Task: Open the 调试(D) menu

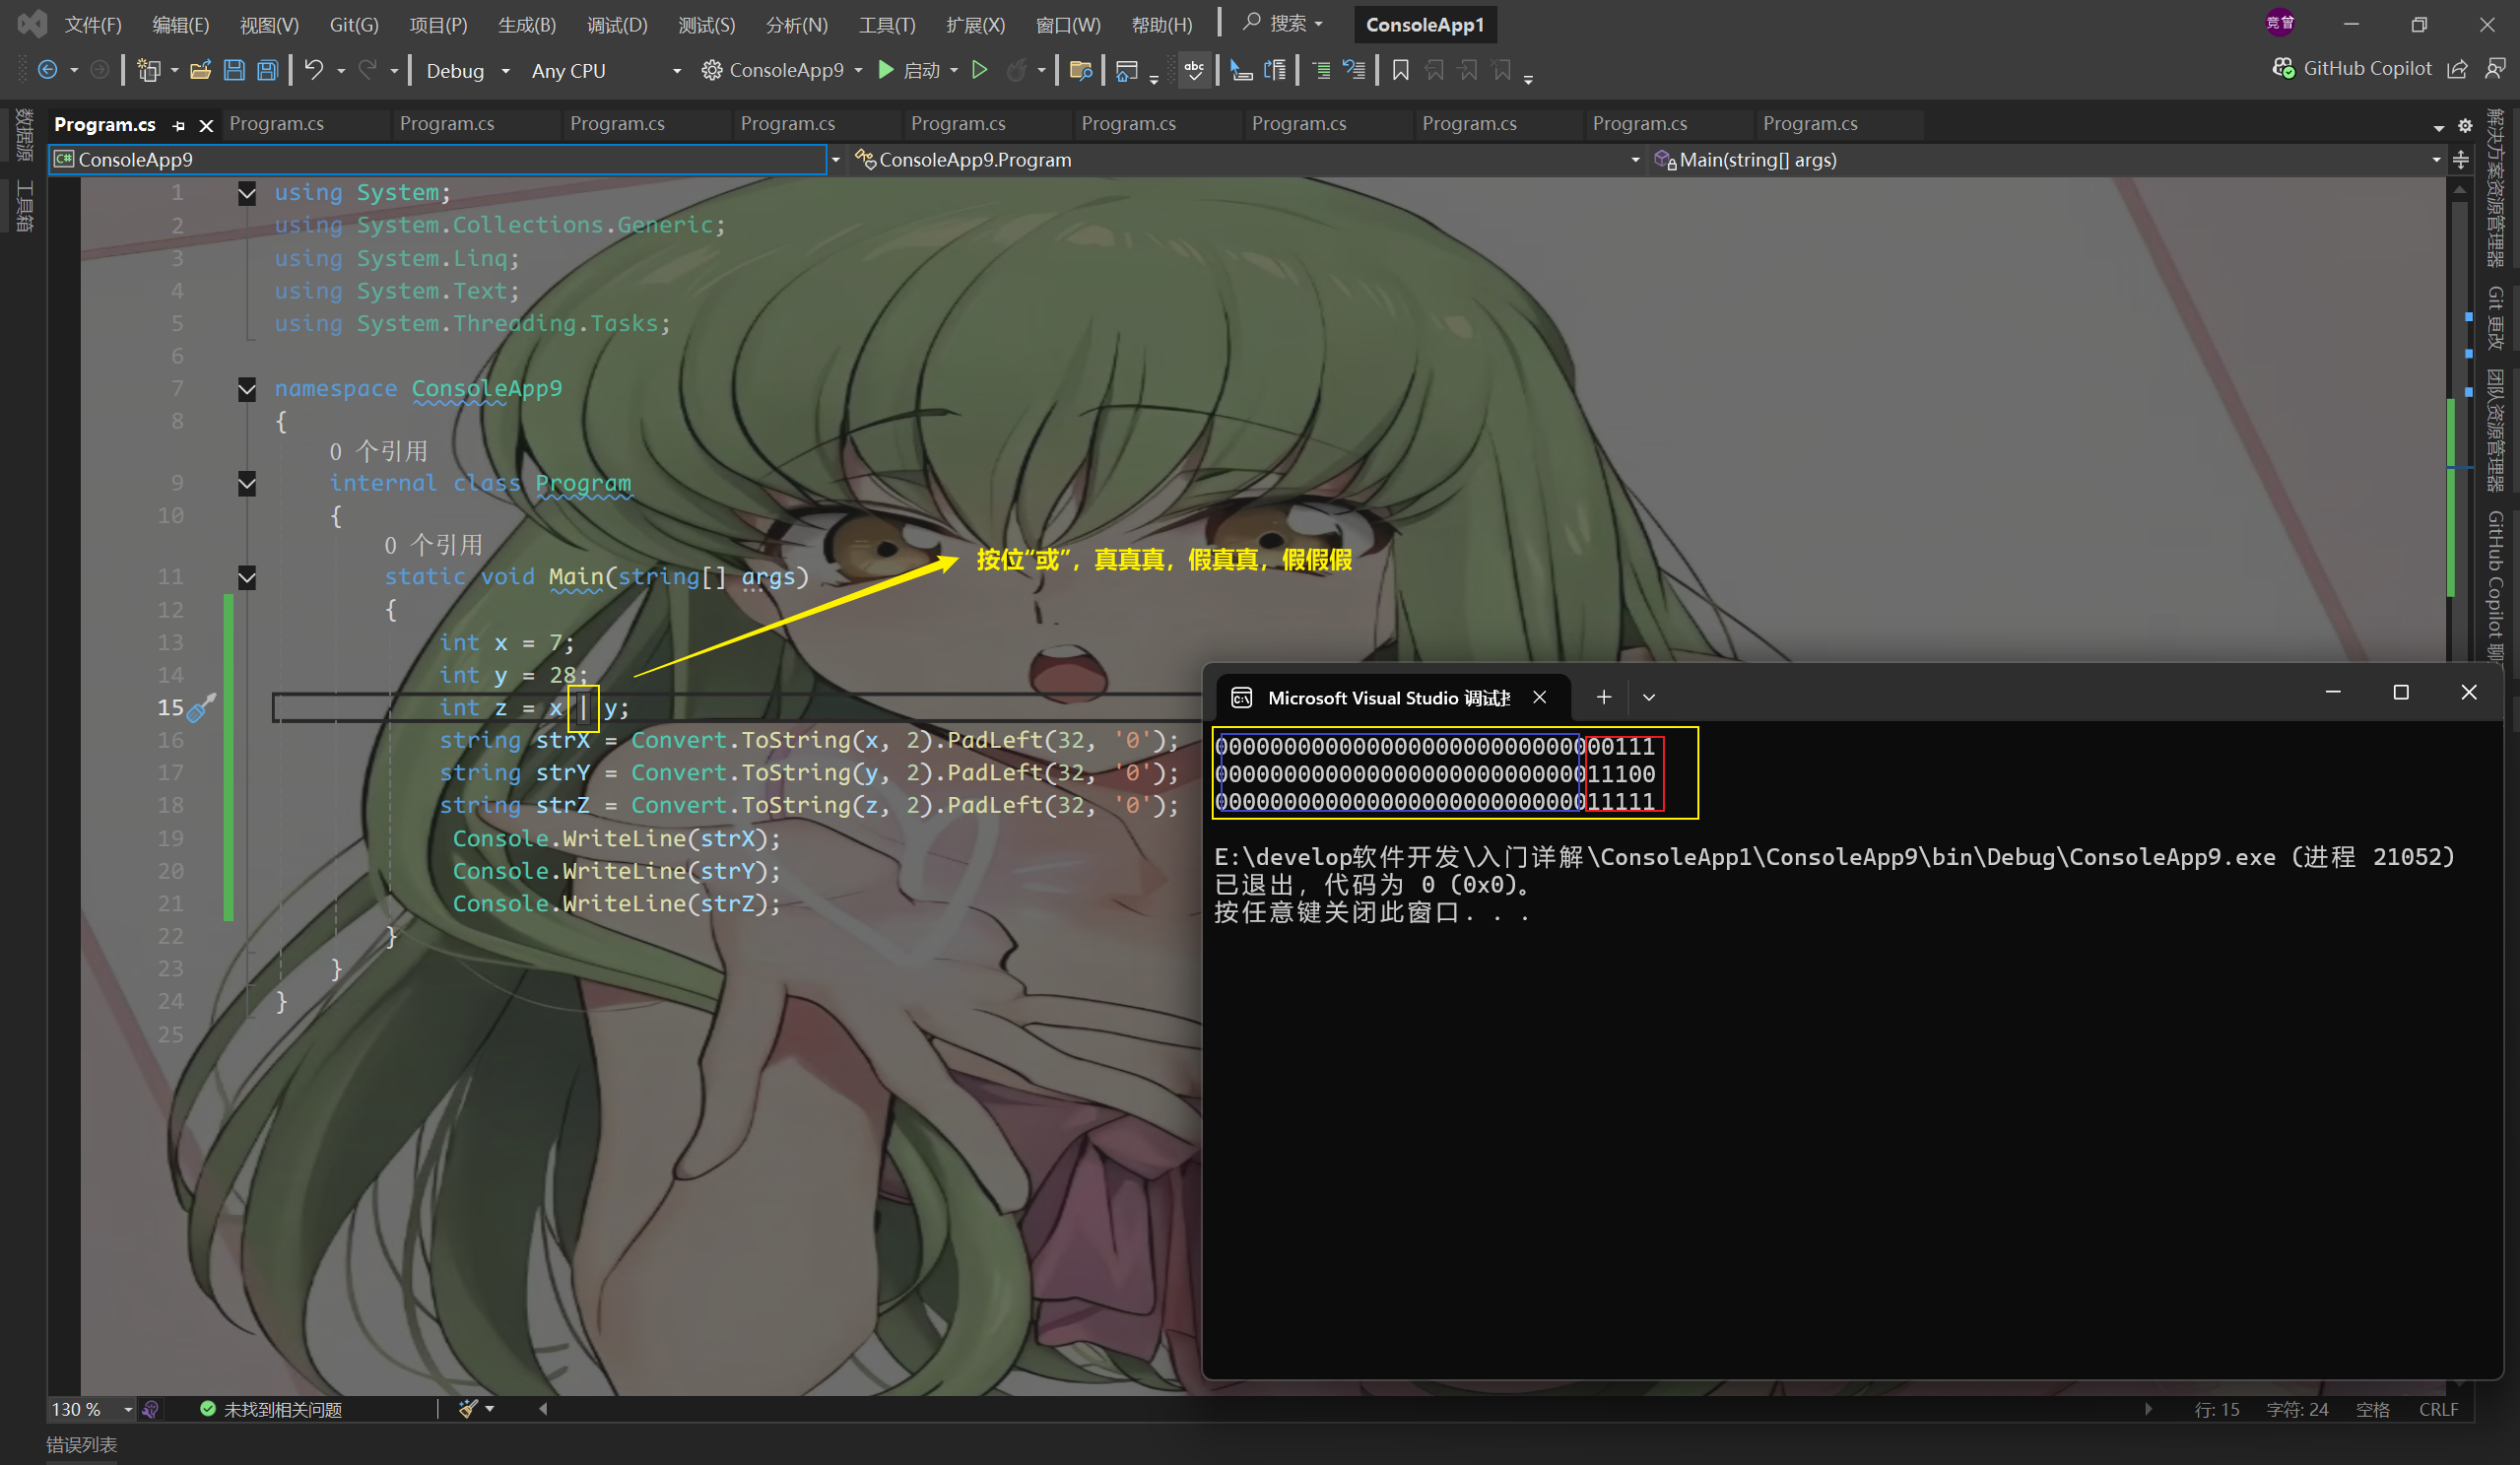Action: pyautogui.click(x=617, y=24)
